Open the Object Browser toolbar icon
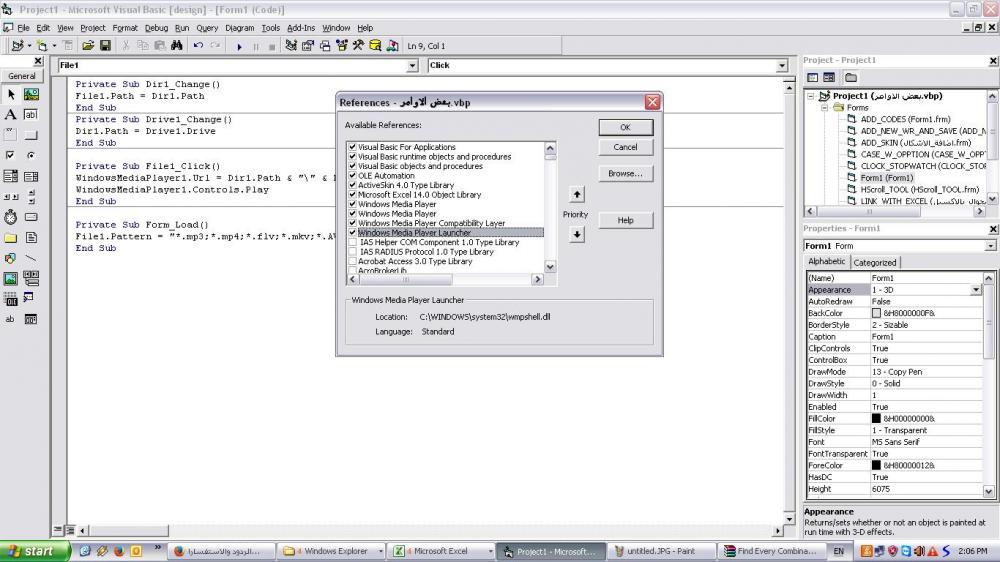Screen dimensions: 1000x562 342,46
